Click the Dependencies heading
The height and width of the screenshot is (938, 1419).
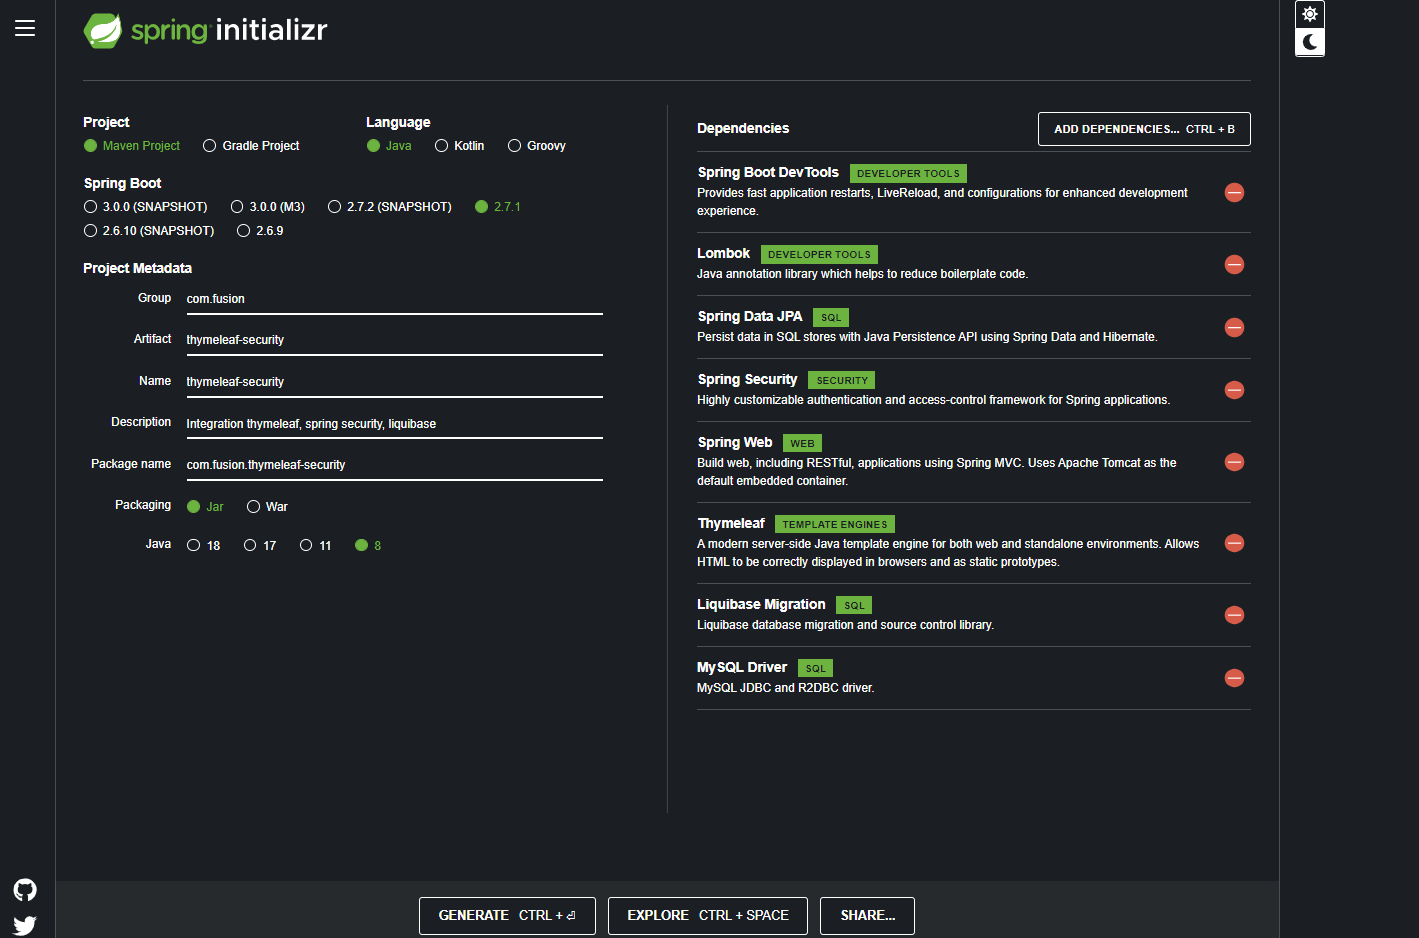743,129
